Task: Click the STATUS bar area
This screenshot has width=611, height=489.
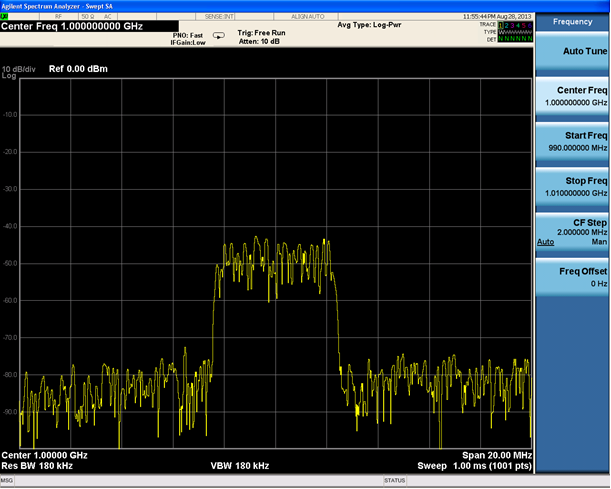Action: tap(395, 481)
